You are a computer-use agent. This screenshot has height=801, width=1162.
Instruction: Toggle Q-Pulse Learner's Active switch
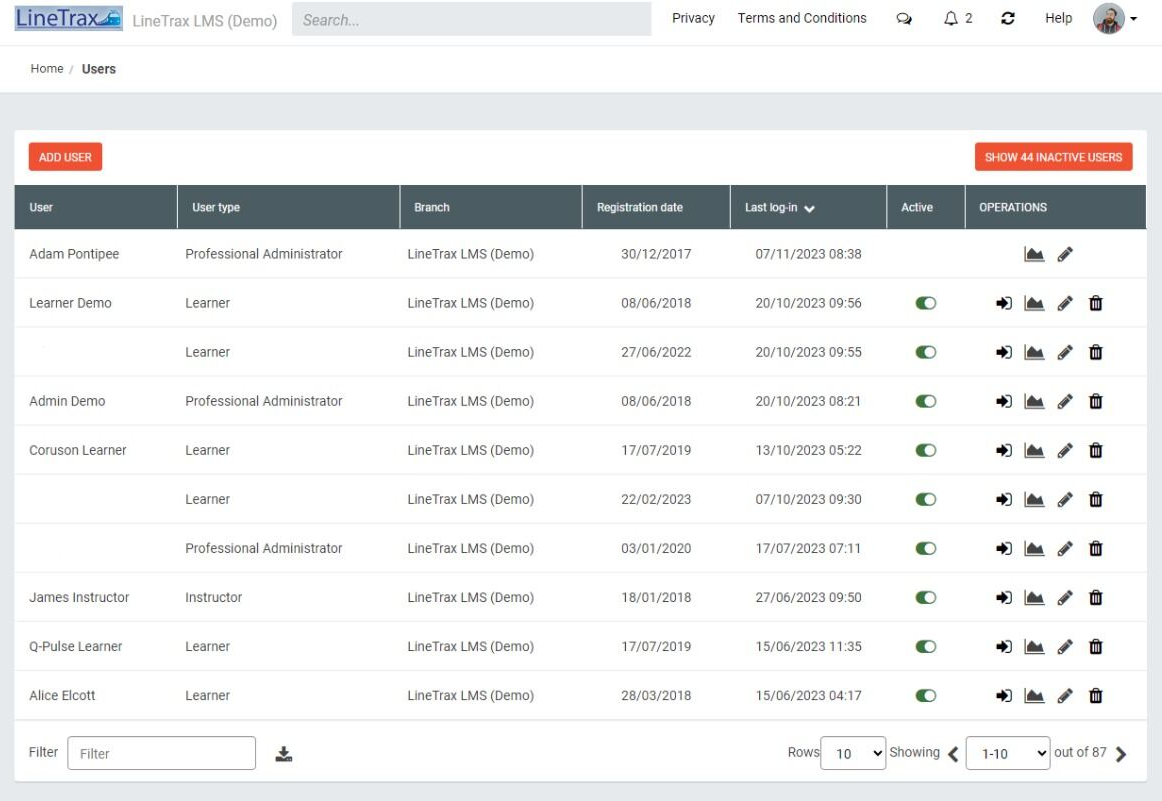tap(926, 646)
